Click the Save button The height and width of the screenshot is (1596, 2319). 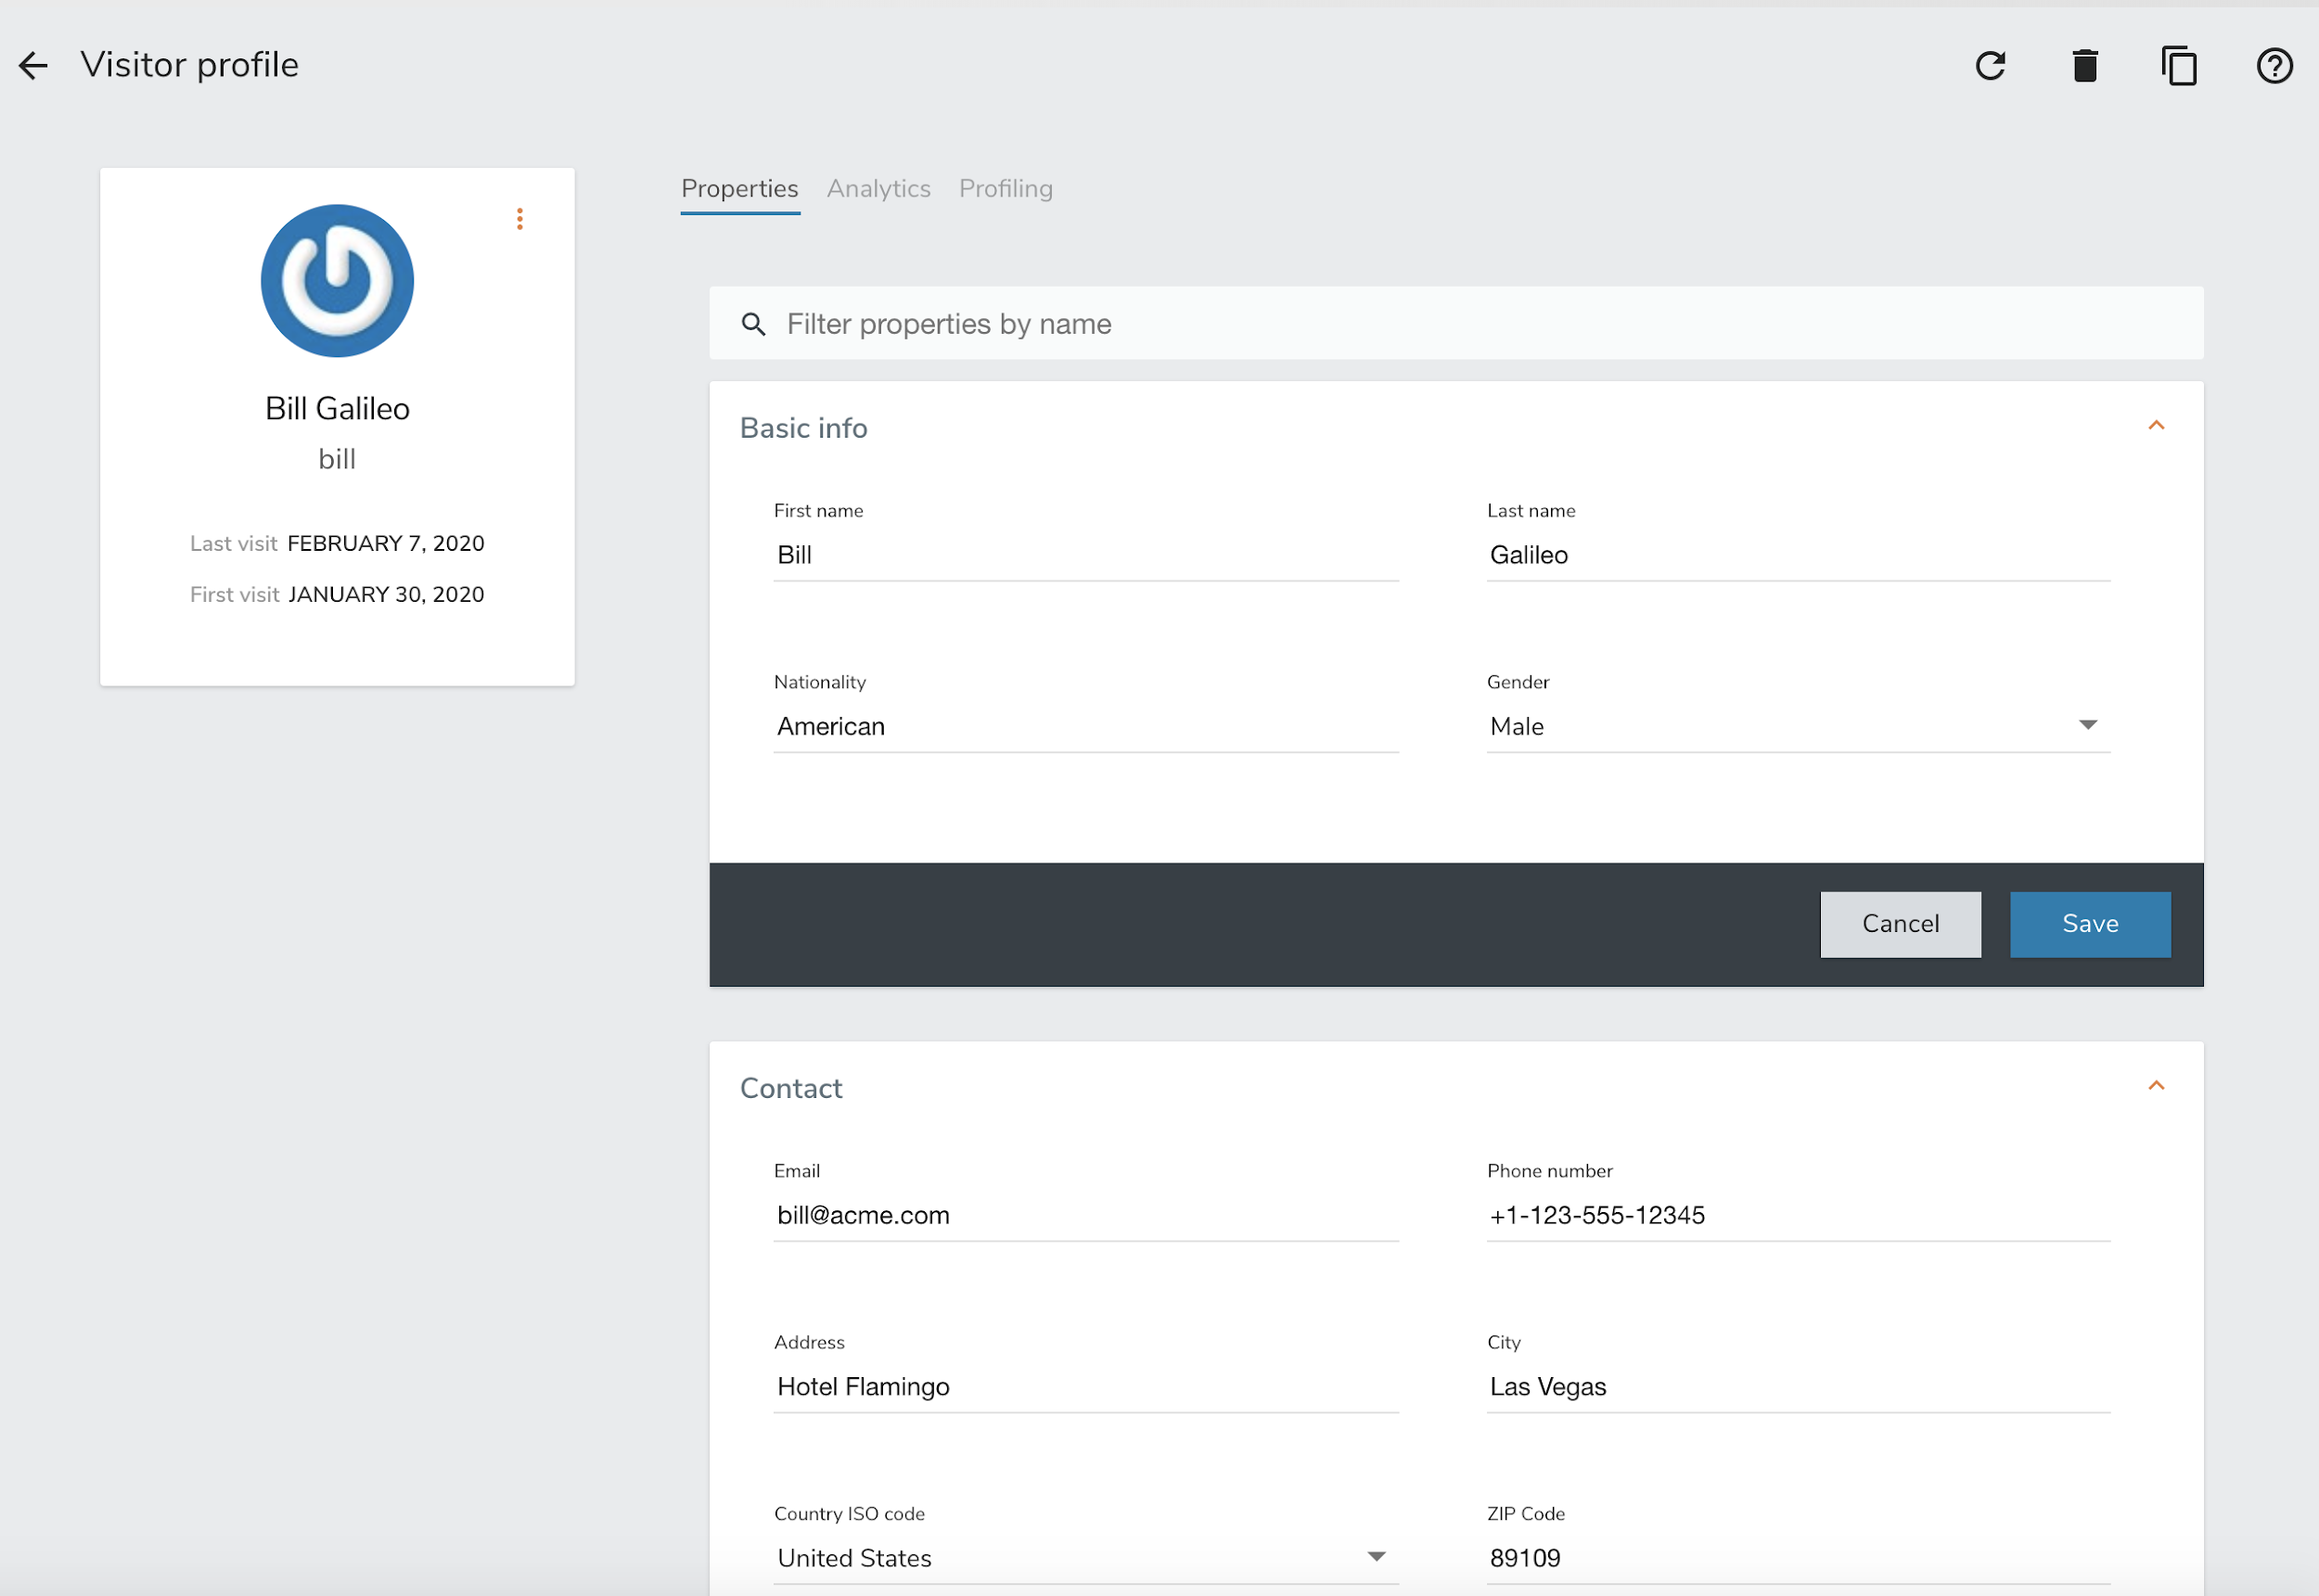point(2089,924)
